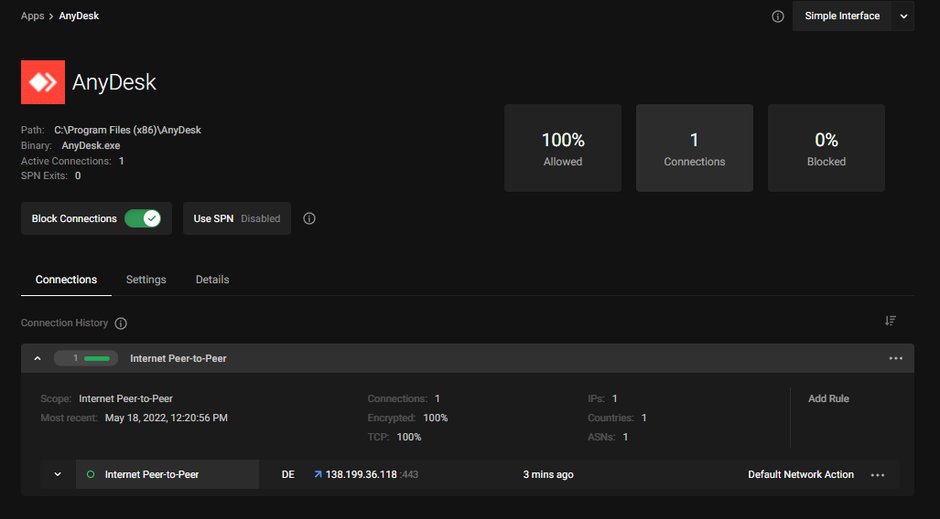Click info icon next to Use SPN

(x=309, y=219)
